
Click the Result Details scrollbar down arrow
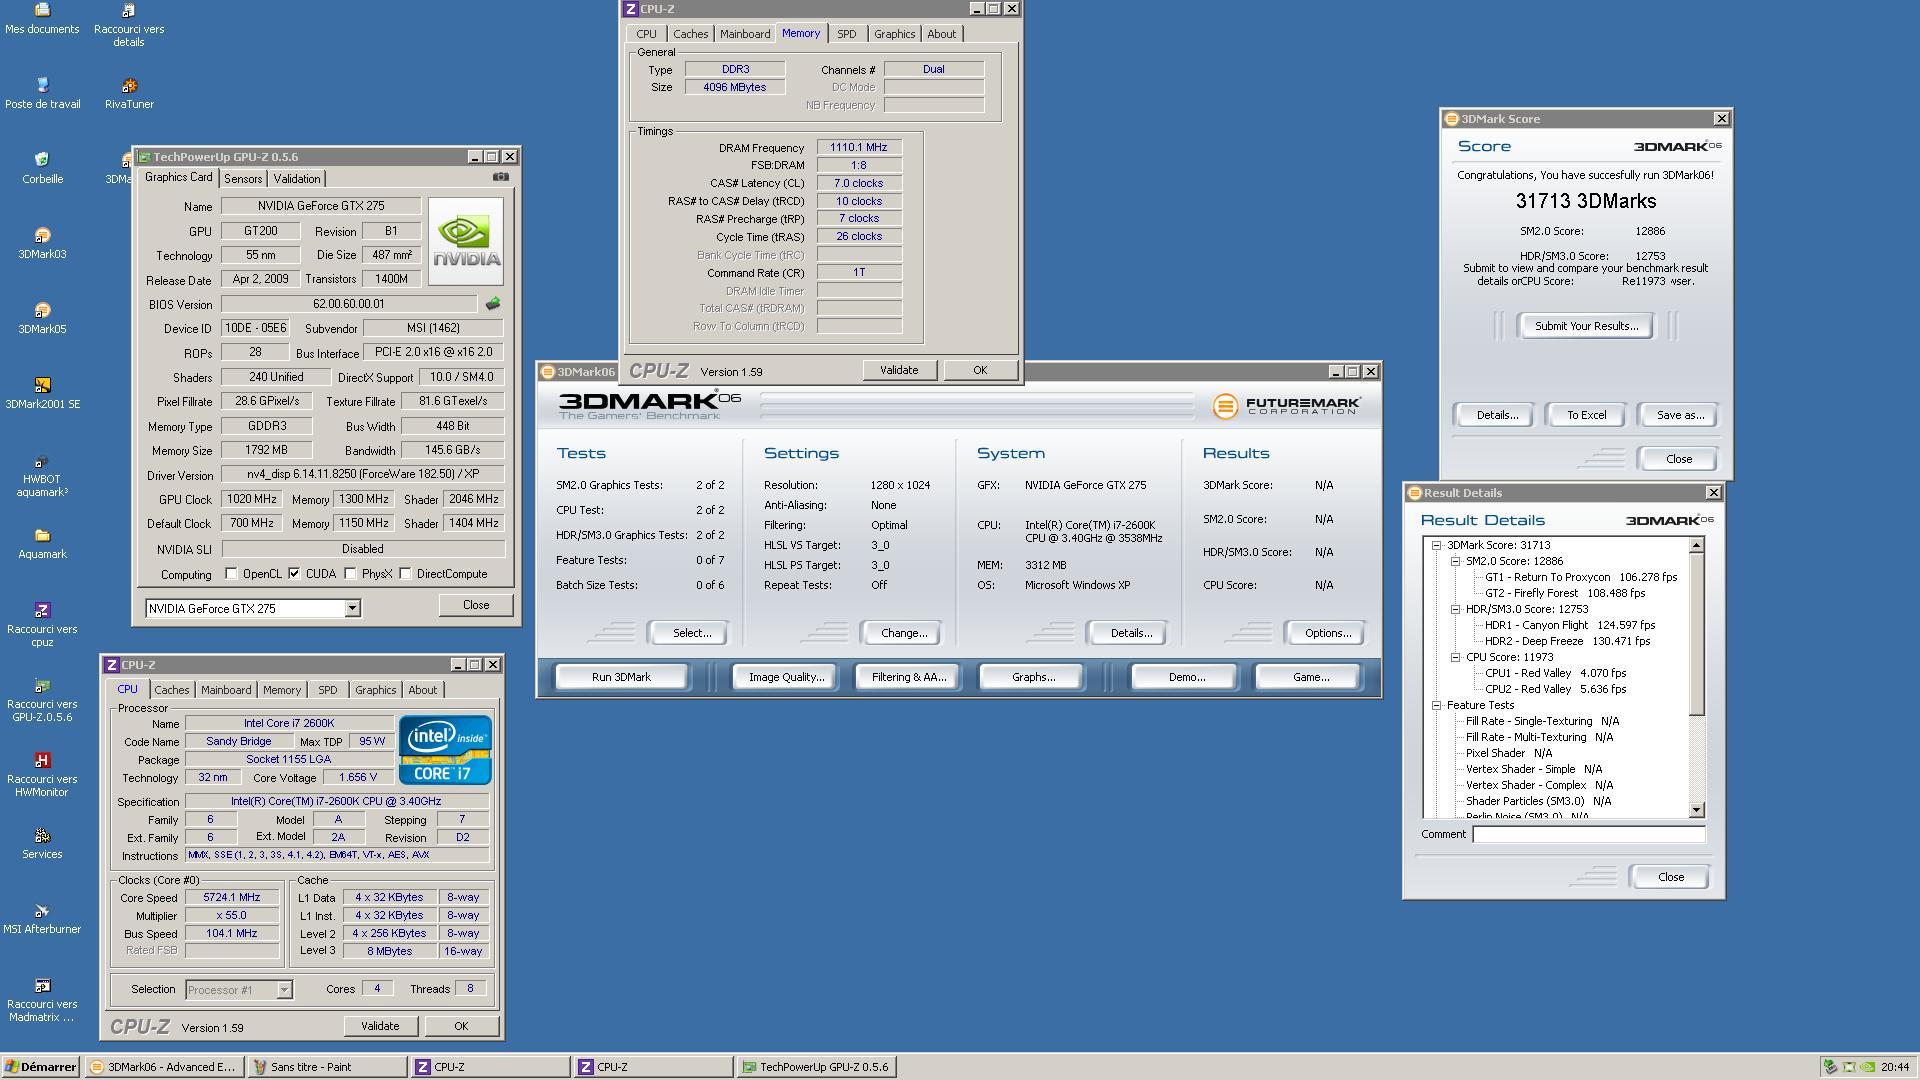(1696, 810)
